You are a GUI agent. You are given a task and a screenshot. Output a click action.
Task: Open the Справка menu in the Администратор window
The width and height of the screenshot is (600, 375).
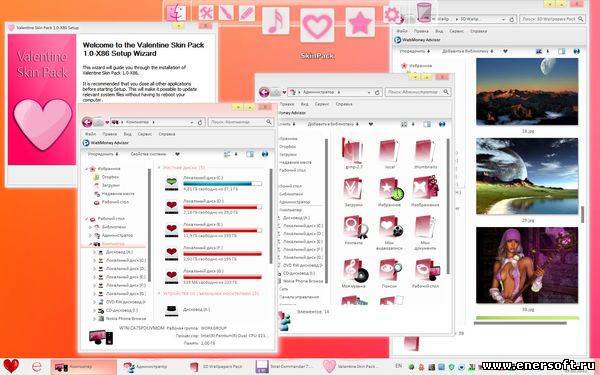point(344,104)
